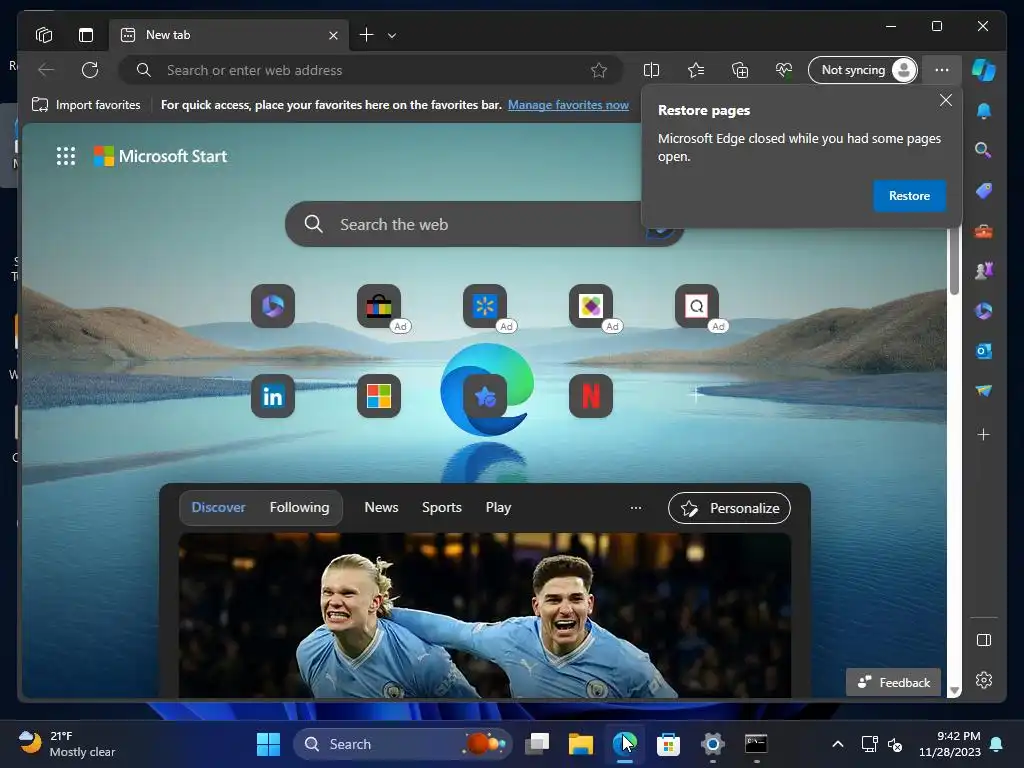Select the News feed tab
The height and width of the screenshot is (768, 1024).
pos(381,507)
